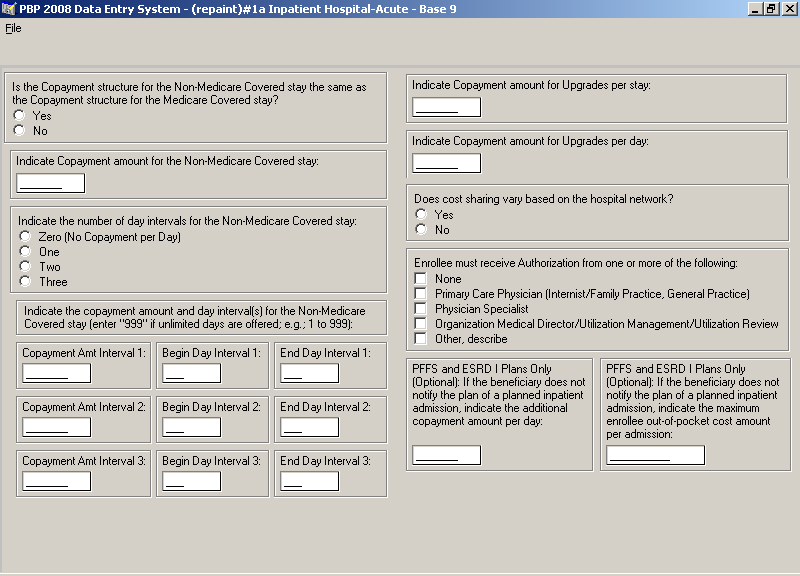800x576 pixels.
Task: Click Begin Day Interval 3 field
Action: [191, 481]
